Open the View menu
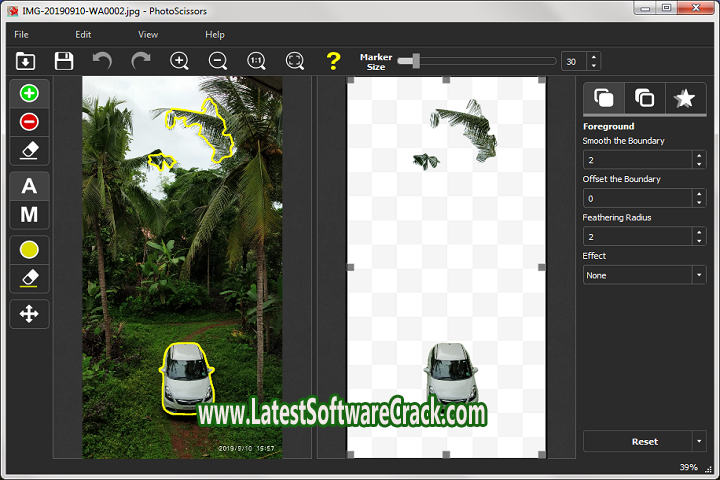This screenshot has width=720, height=480. pyautogui.click(x=147, y=34)
